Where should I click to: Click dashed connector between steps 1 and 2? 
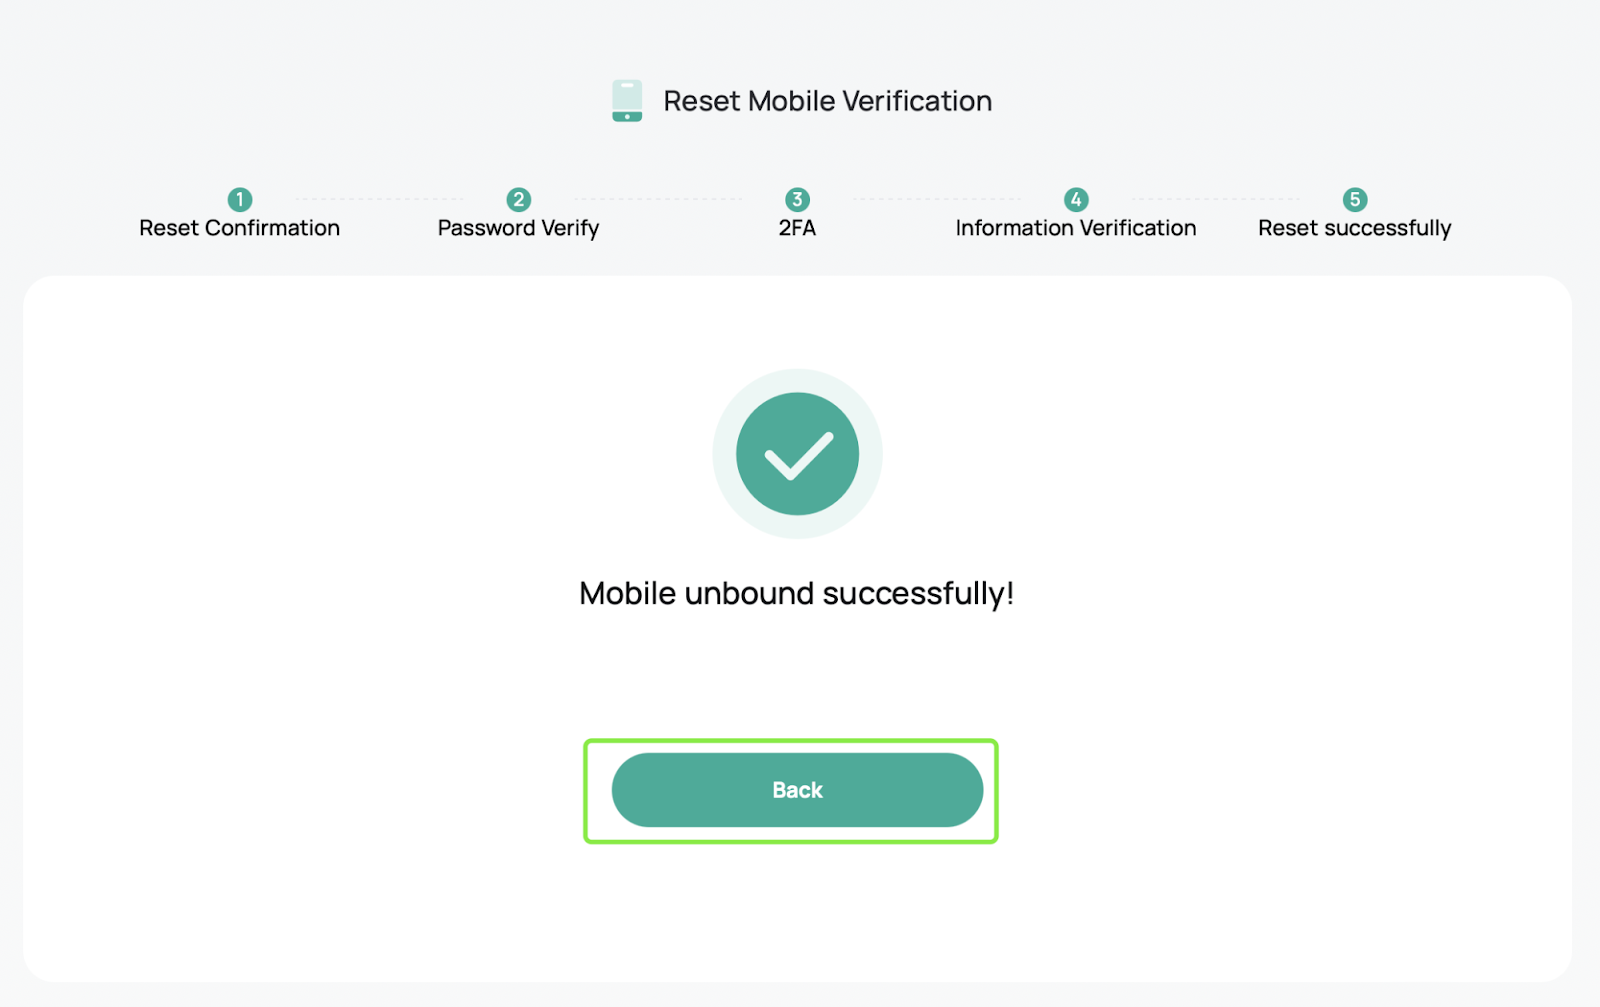pos(379,199)
